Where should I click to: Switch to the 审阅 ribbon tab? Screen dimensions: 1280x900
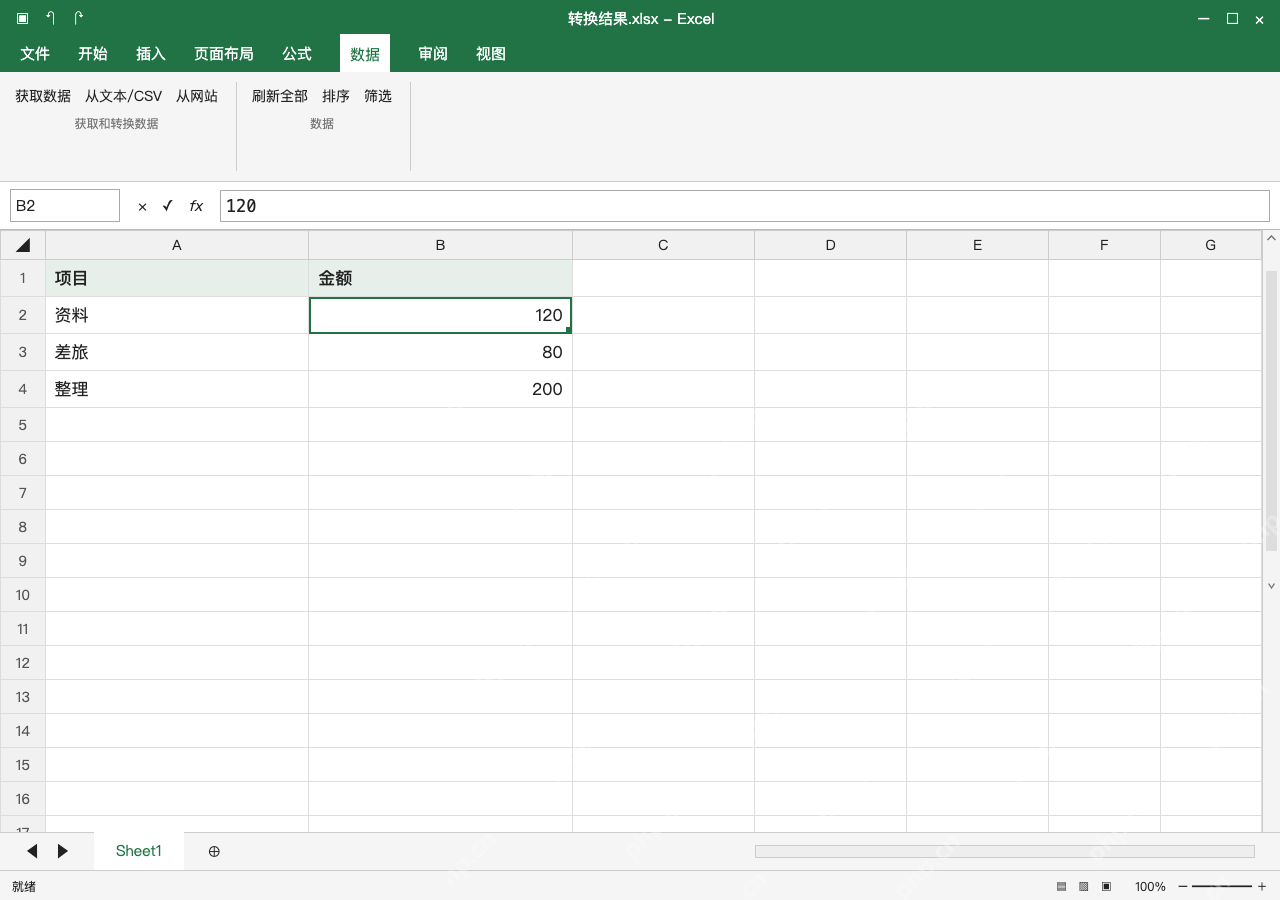coord(433,54)
